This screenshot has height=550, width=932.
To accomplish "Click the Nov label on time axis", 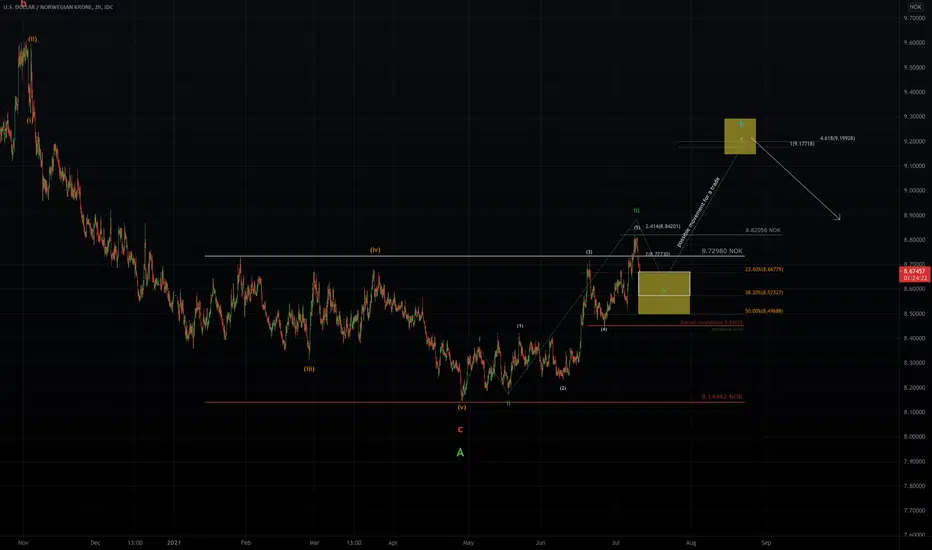I will [23, 543].
